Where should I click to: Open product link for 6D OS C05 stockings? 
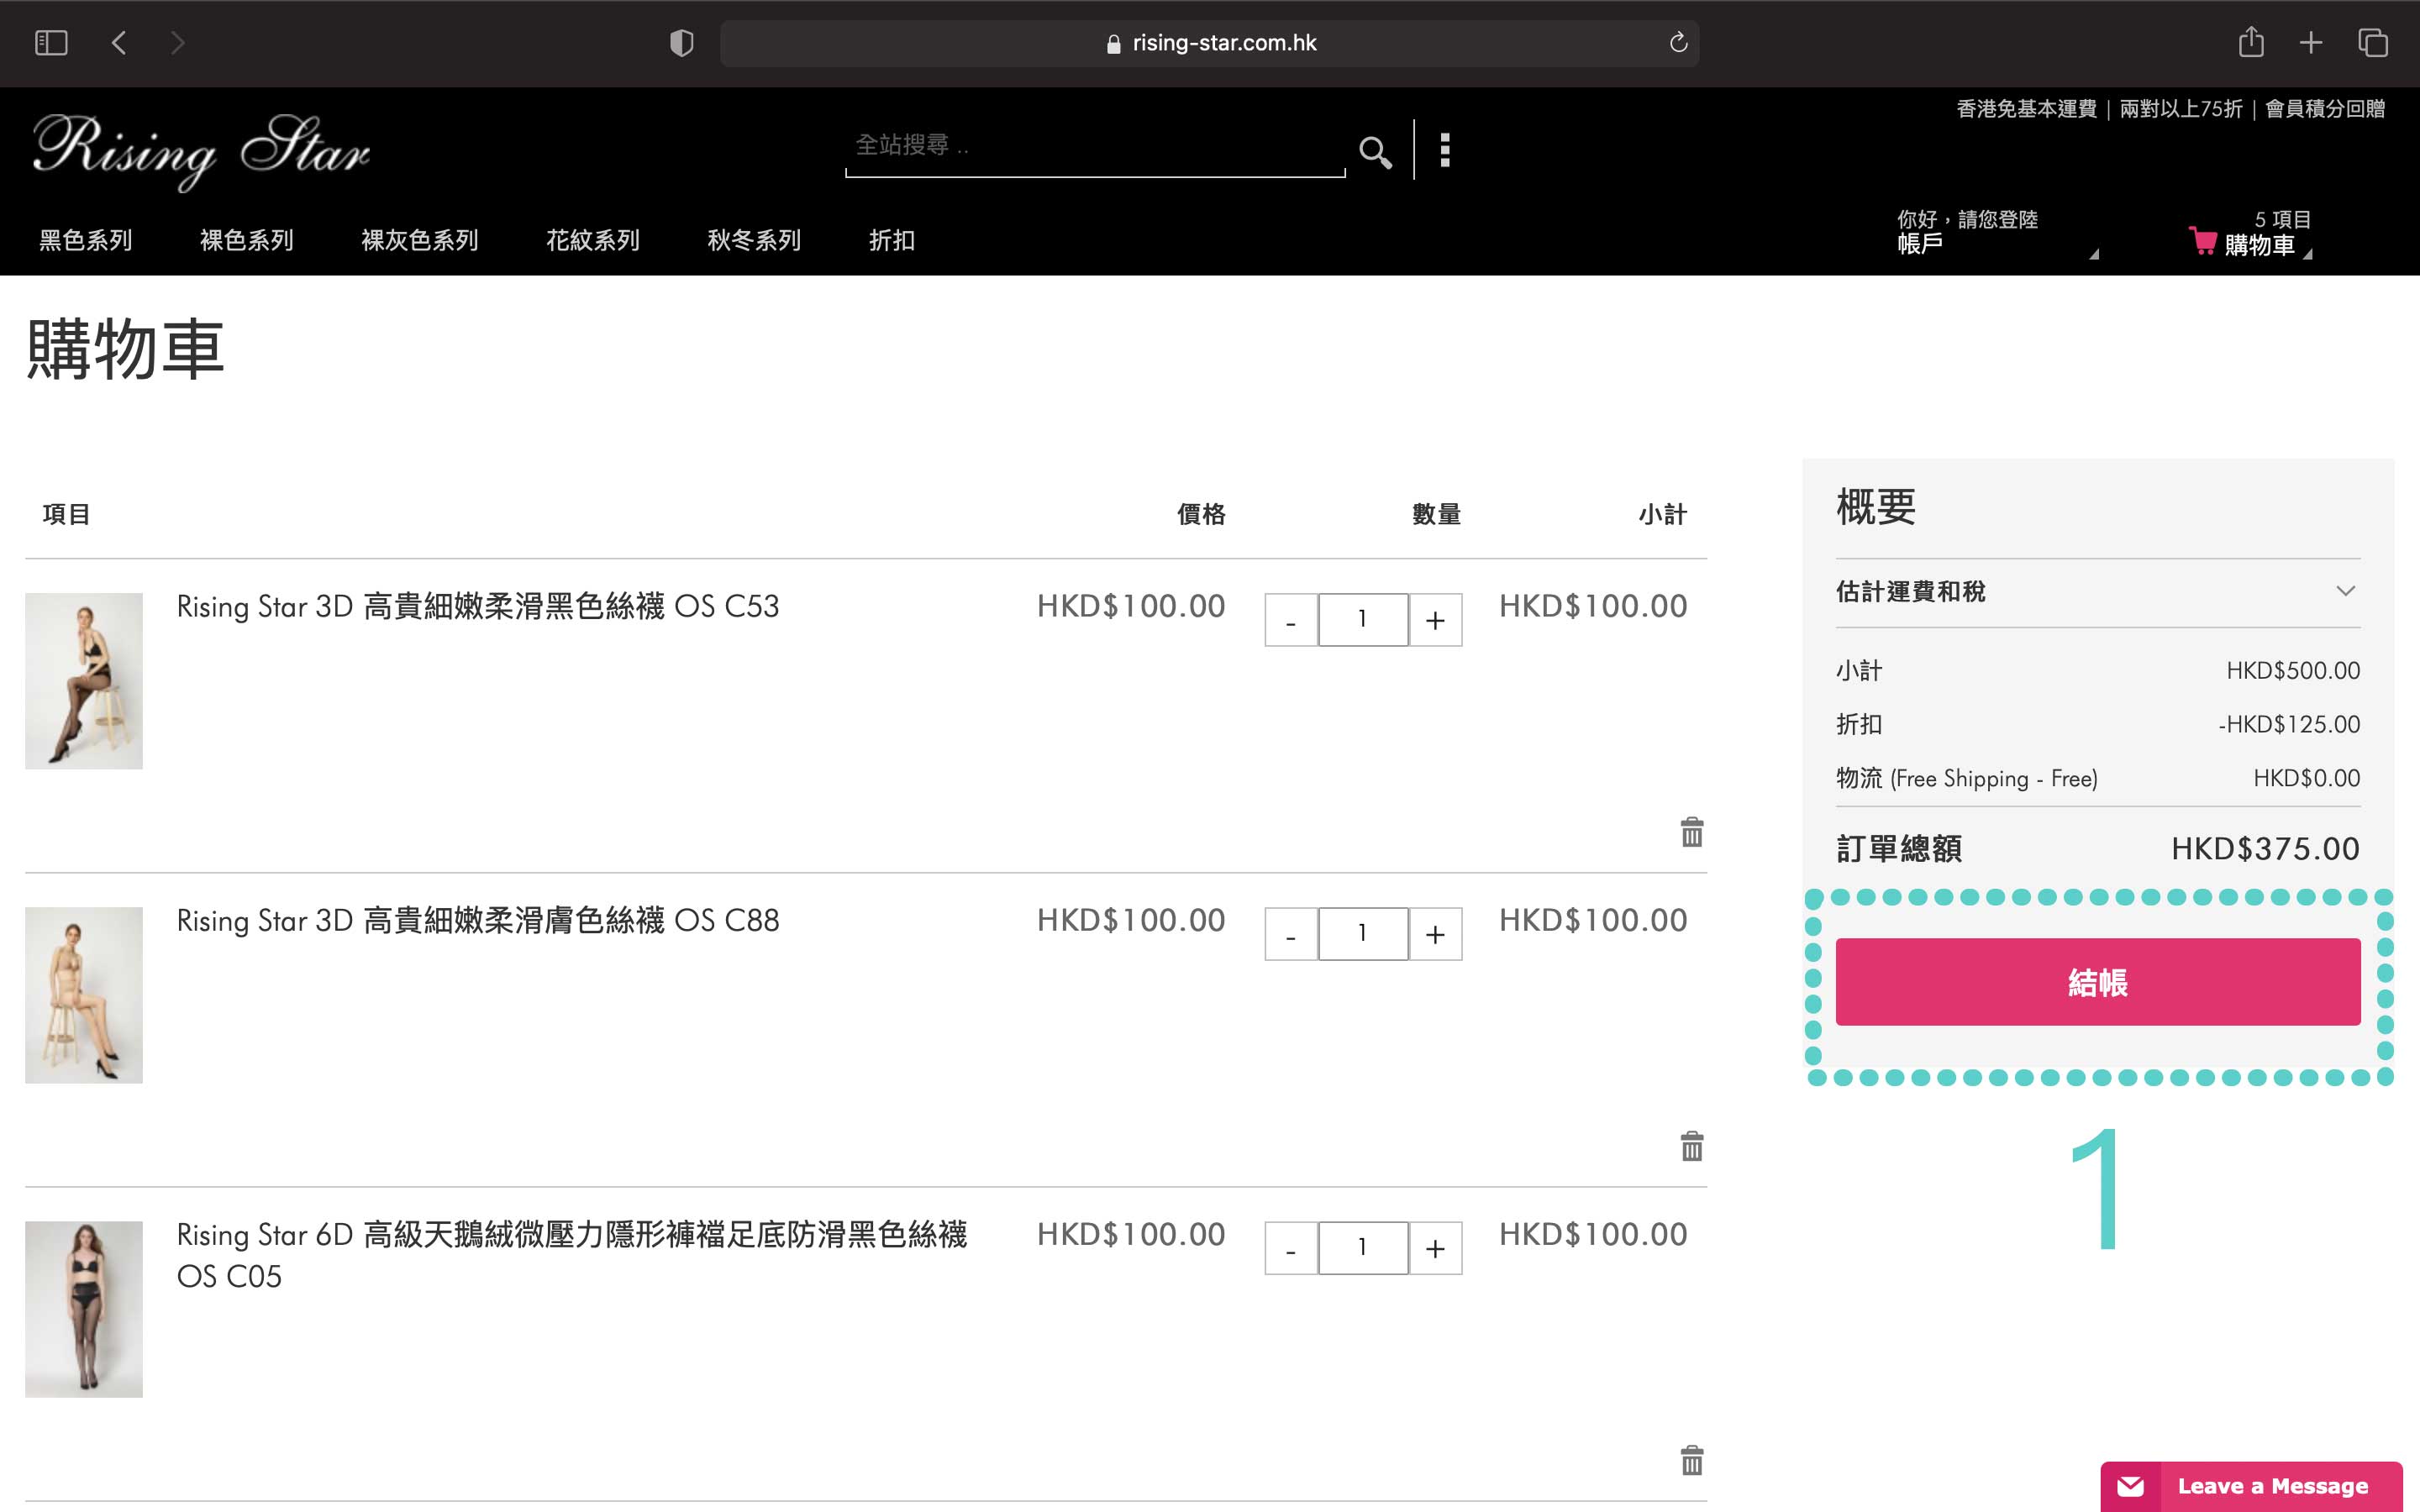pyautogui.click(x=572, y=1255)
